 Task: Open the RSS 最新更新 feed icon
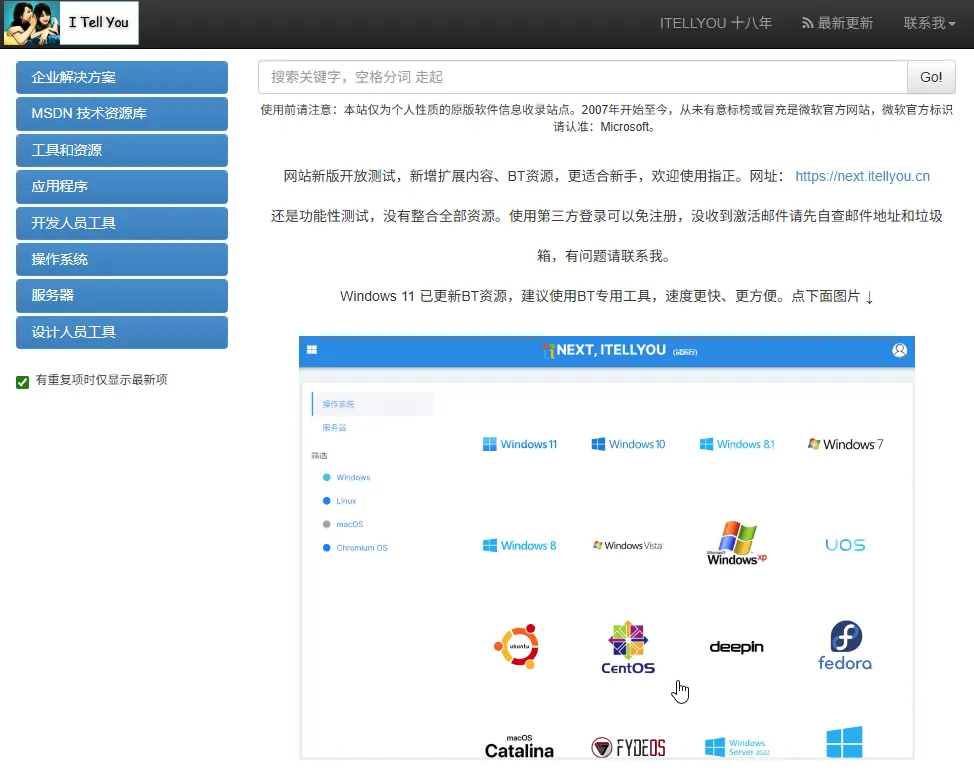(x=807, y=24)
